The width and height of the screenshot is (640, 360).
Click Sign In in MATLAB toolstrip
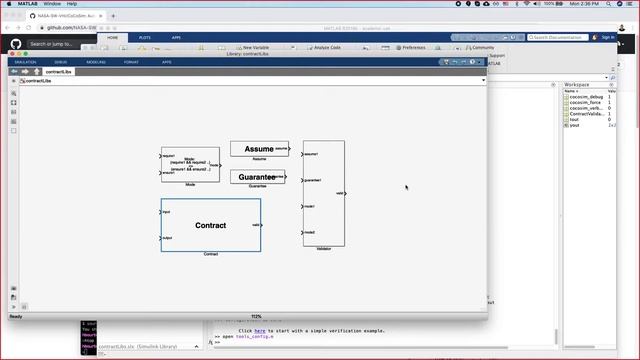click(608, 38)
